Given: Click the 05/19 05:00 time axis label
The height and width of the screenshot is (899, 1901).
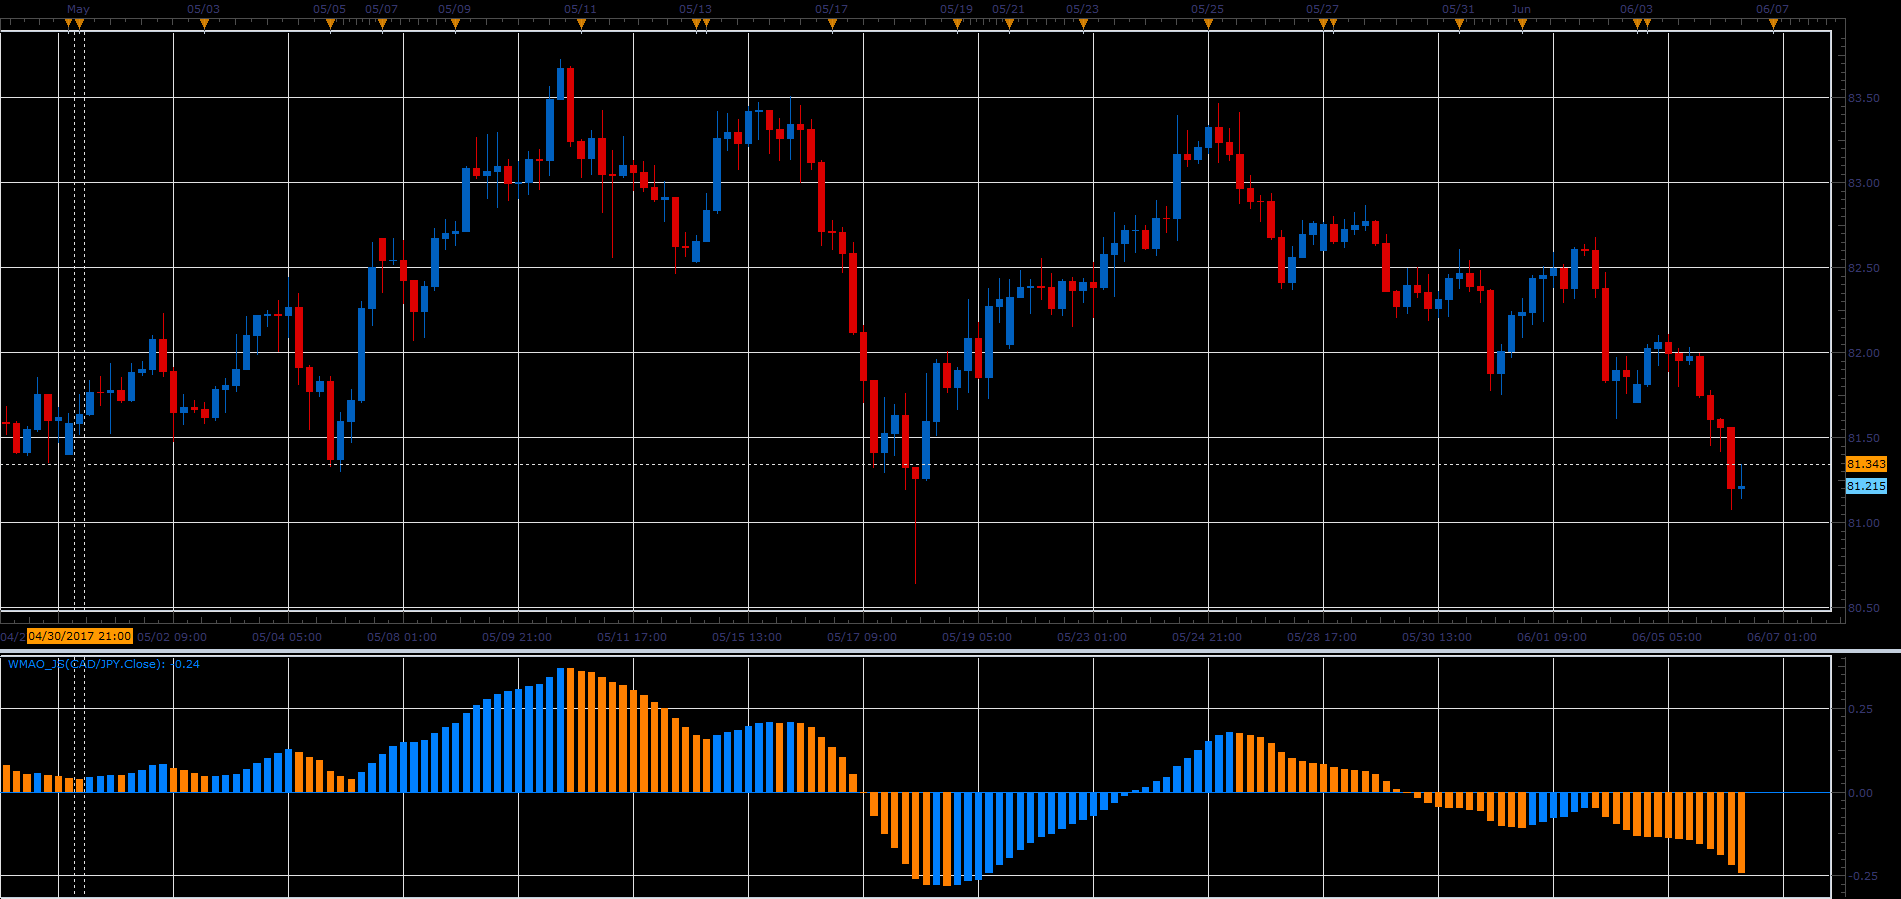Looking at the screenshot, I should tap(977, 637).
